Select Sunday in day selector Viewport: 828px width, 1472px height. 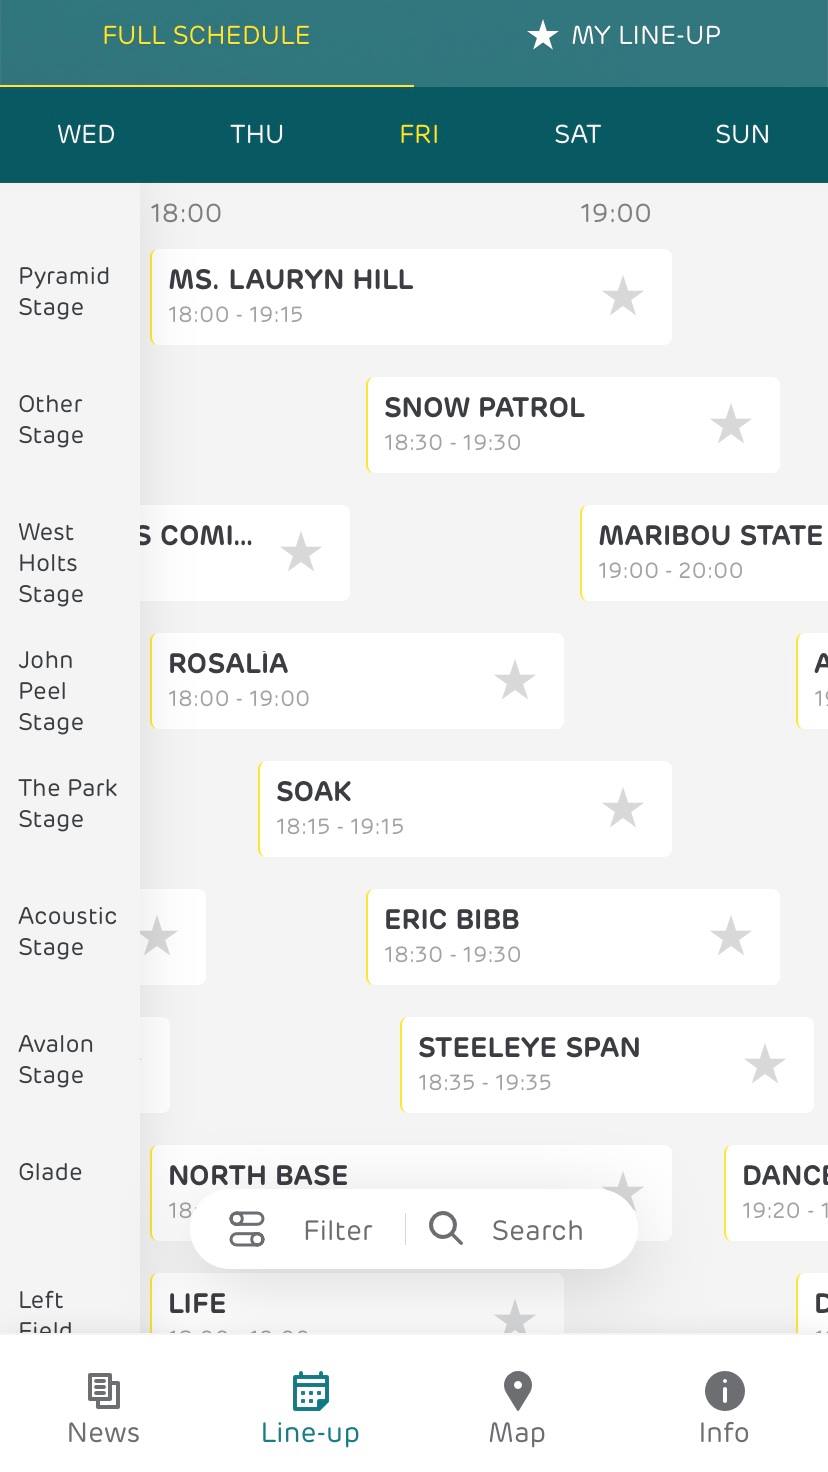click(x=742, y=135)
